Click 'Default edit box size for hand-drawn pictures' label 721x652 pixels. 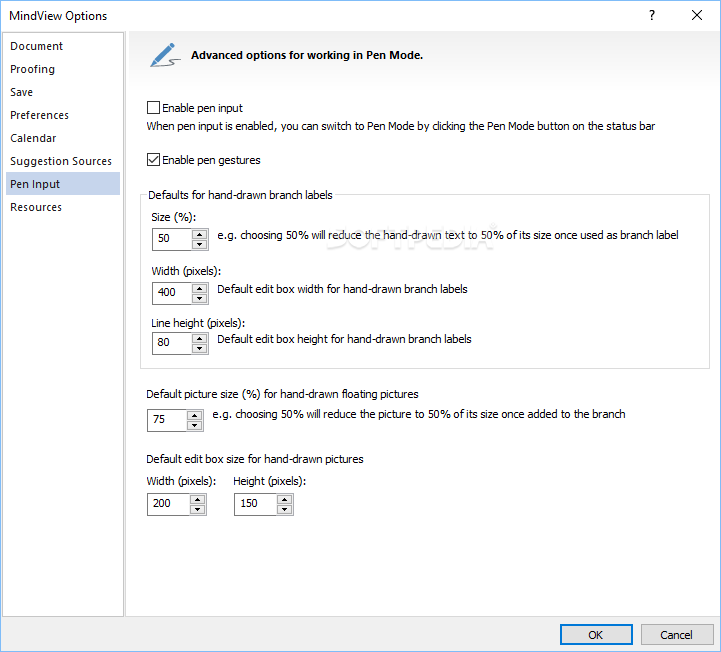255,459
